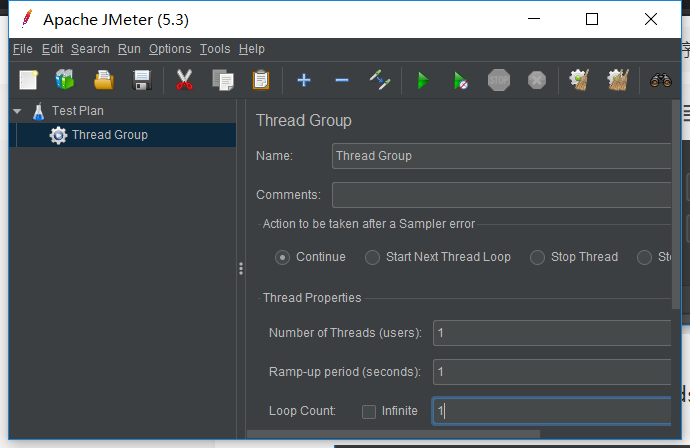Collapse the Test Plan tree node
Image resolution: width=690 pixels, height=448 pixels.
[x=17, y=111]
